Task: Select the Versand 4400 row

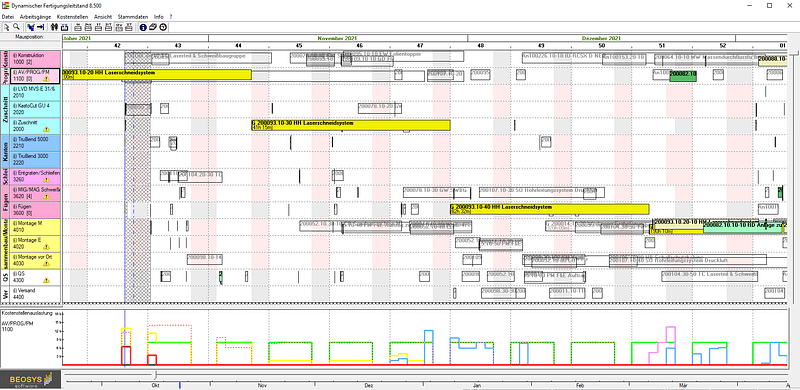Action: [x=35, y=293]
